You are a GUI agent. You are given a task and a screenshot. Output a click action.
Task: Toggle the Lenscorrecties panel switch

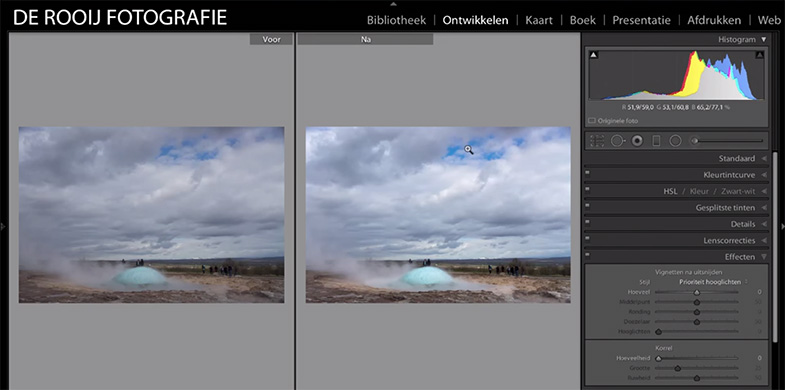click(587, 238)
